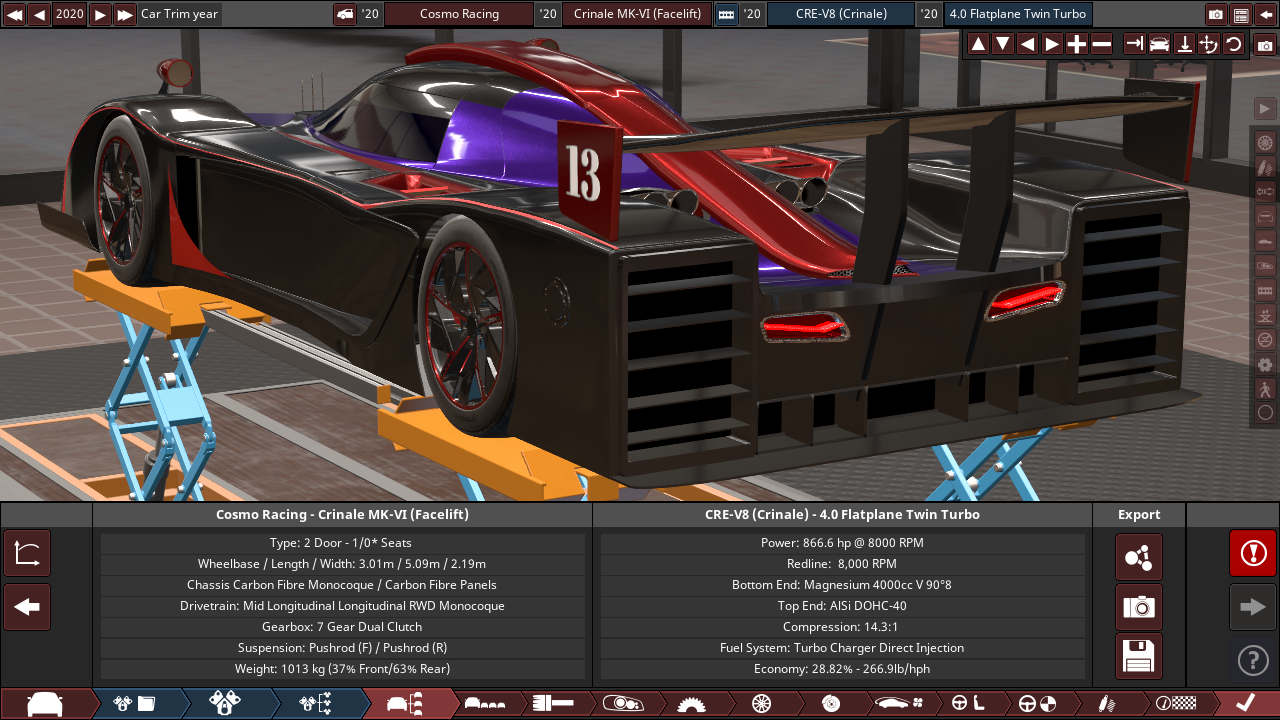Click the greyed next arrow button
This screenshot has height=720, width=1280.
click(1253, 607)
